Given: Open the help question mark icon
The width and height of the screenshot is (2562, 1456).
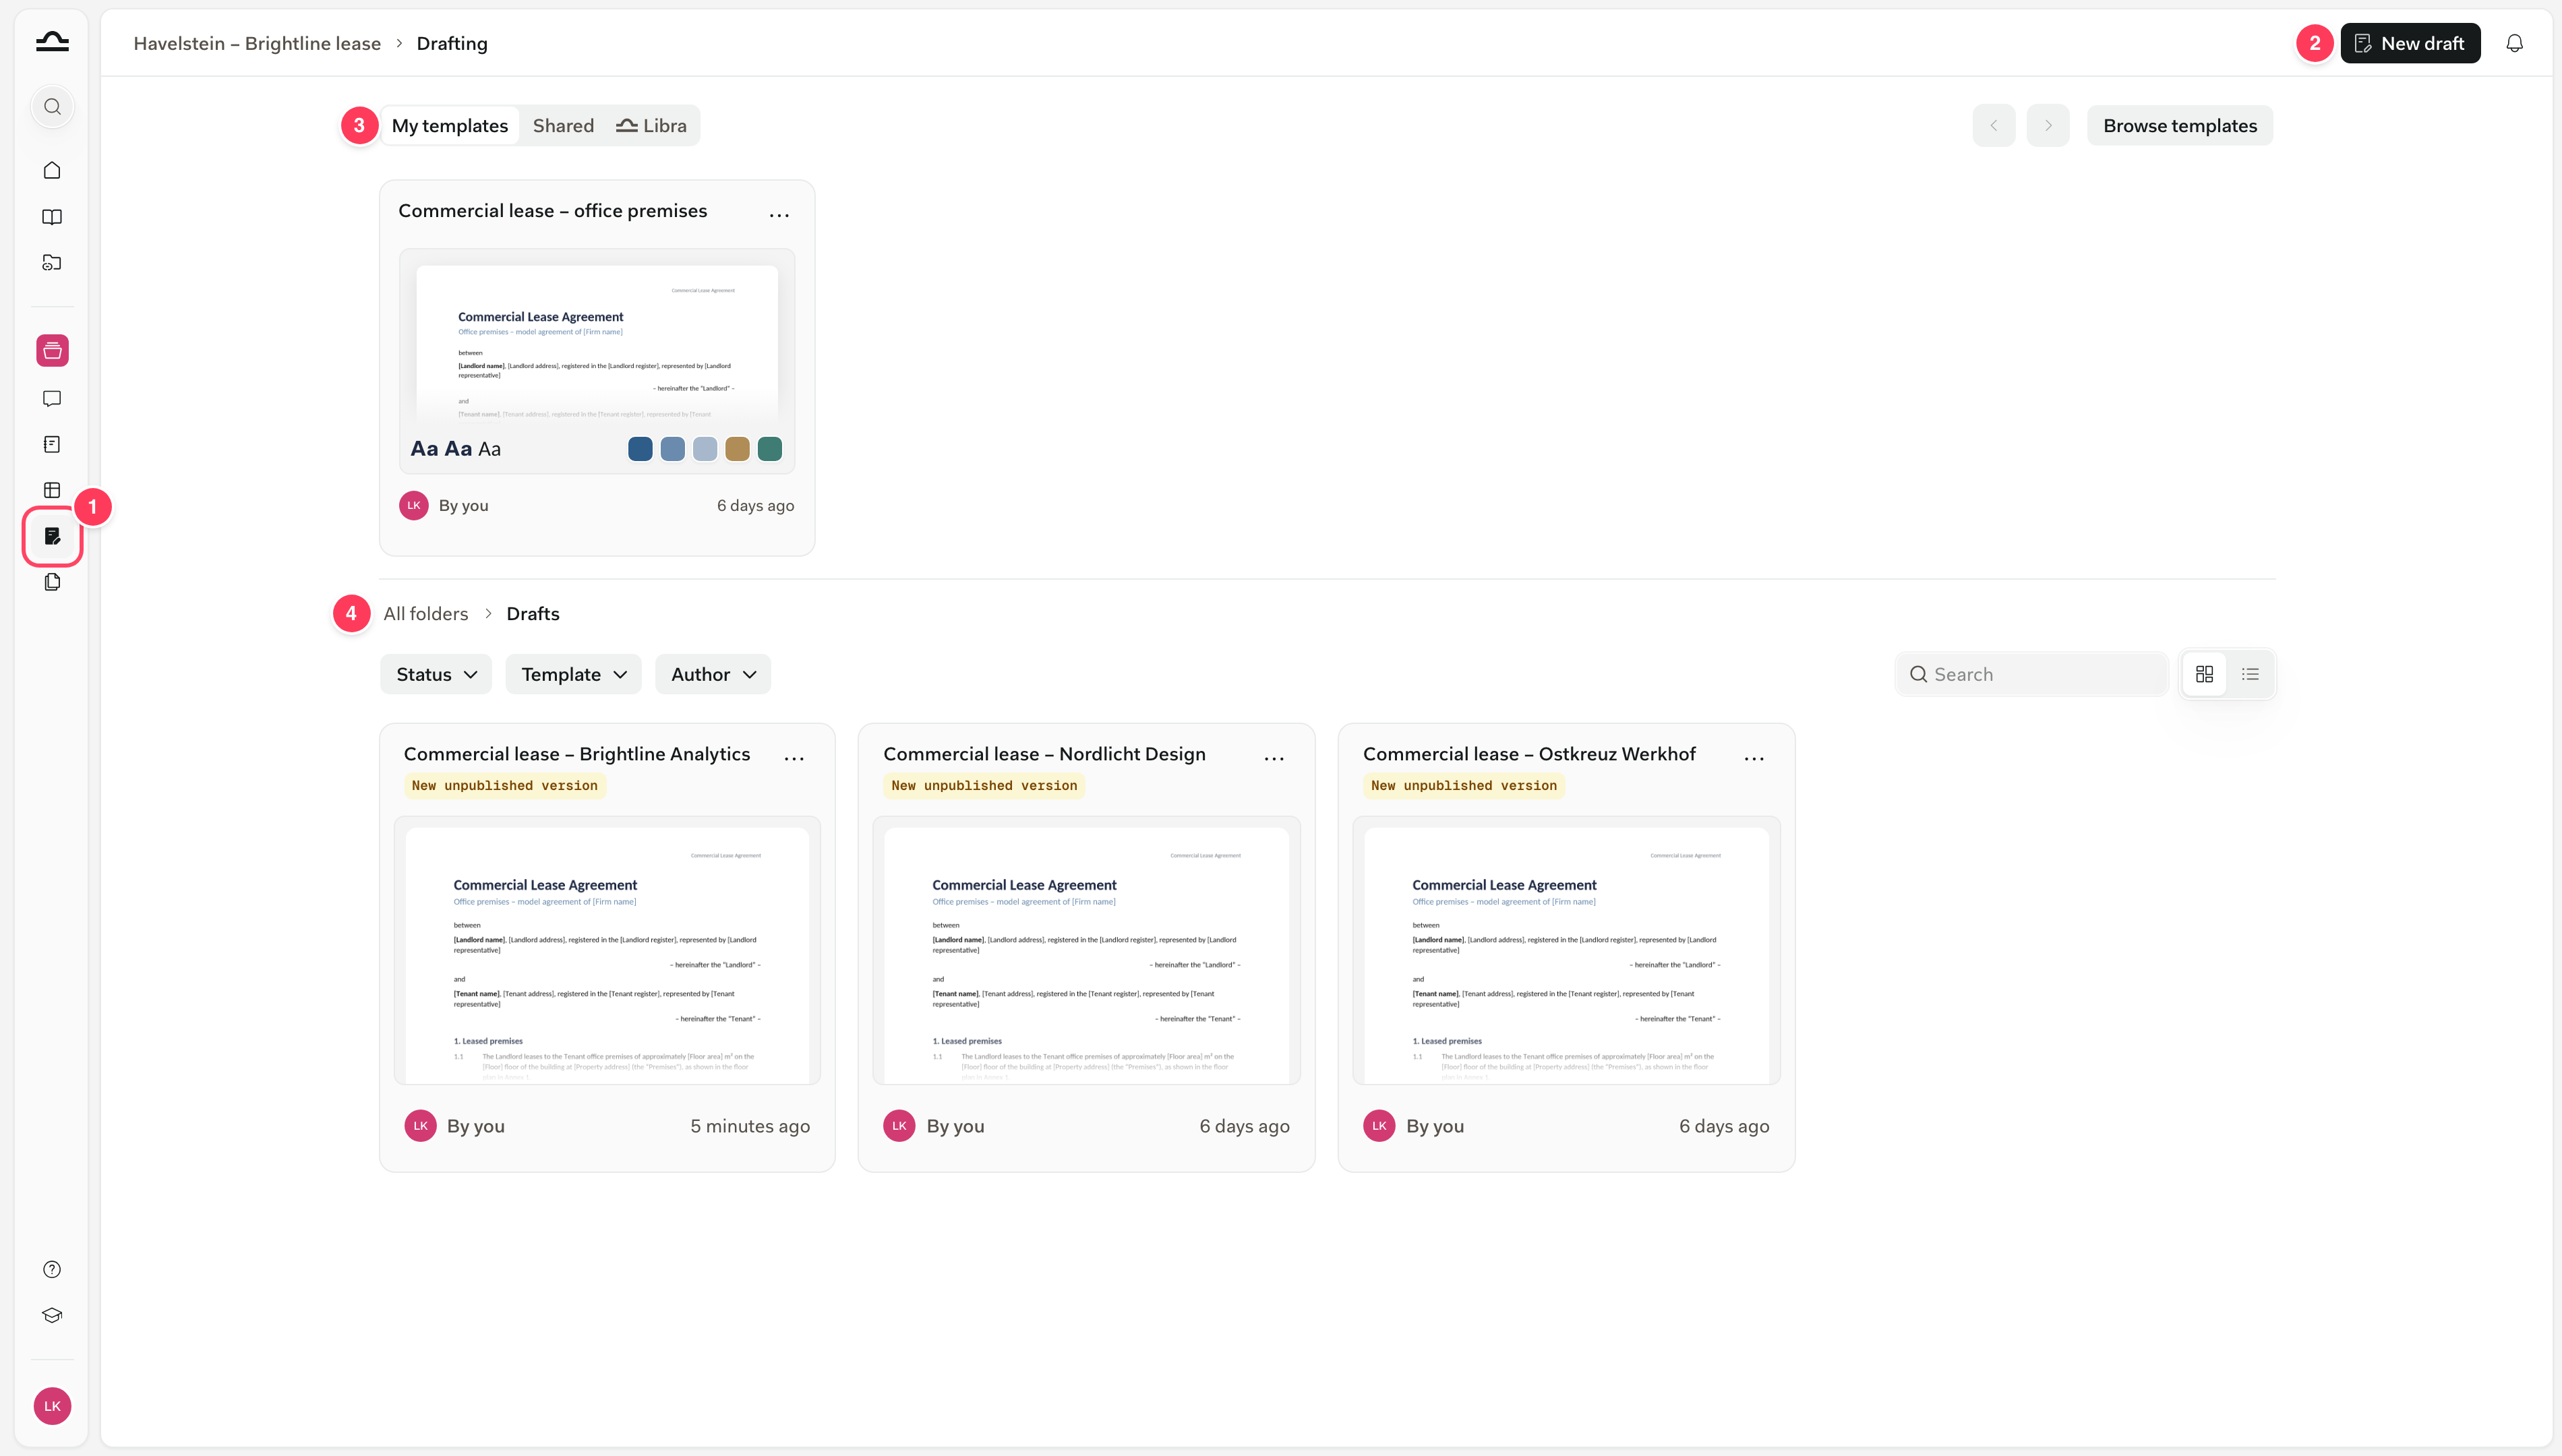Looking at the screenshot, I should tap(52, 1270).
